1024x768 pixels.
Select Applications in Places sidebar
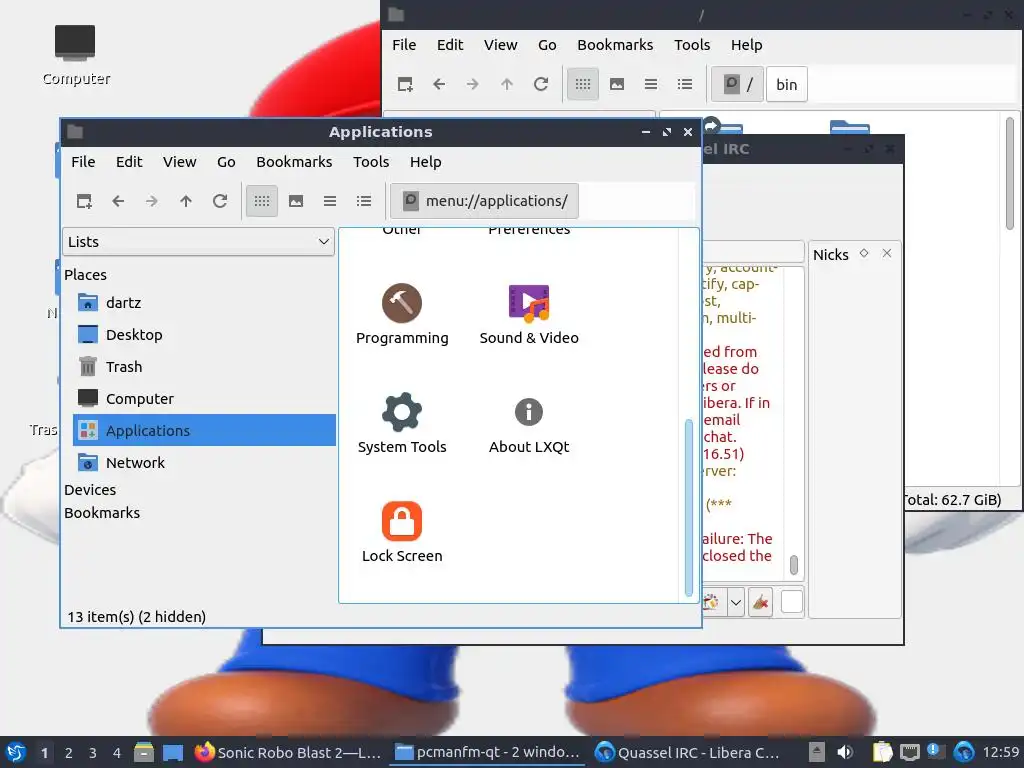204,430
